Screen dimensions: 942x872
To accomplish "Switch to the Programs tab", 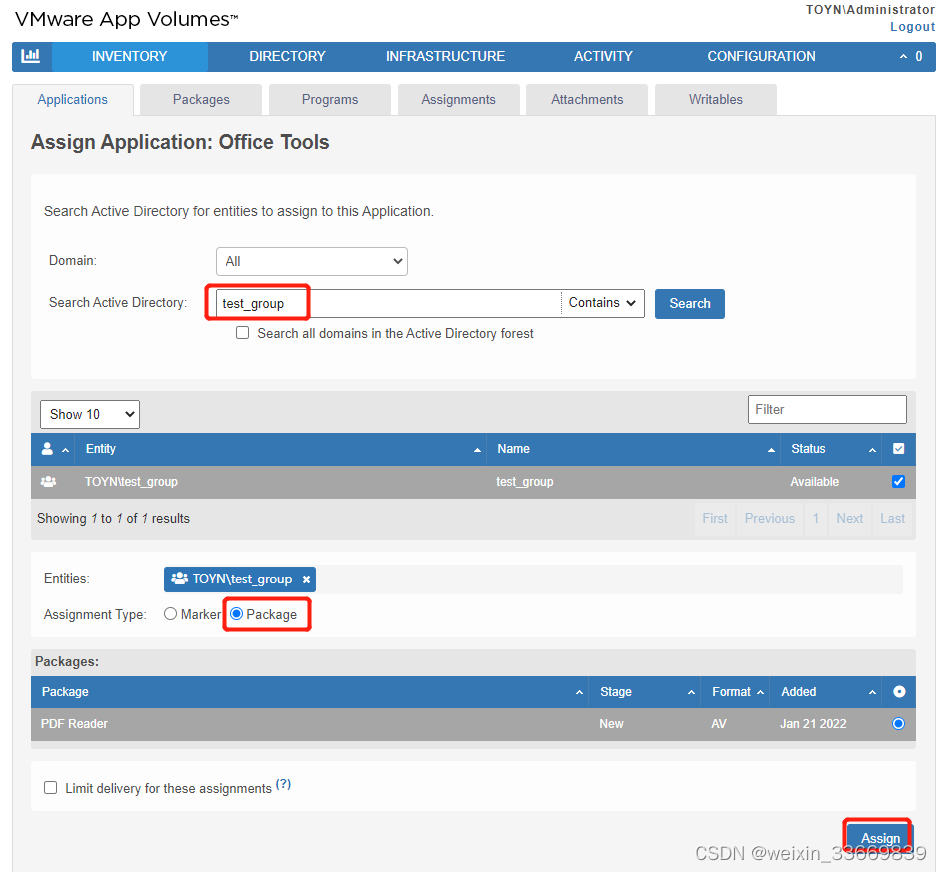I will [330, 100].
